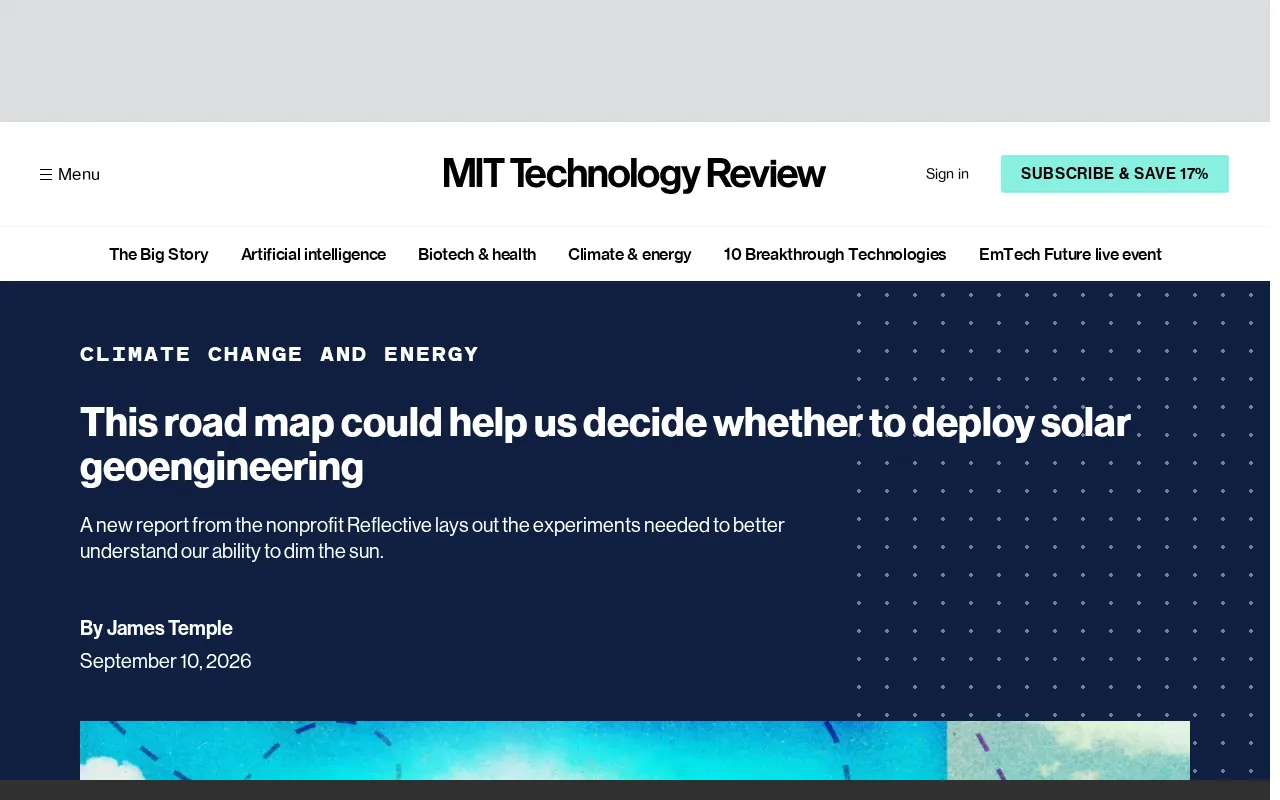The width and height of the screenshot is (1280, 800).
Task: Click Subscribe & Save 17% button
Action: [1114, 174]
